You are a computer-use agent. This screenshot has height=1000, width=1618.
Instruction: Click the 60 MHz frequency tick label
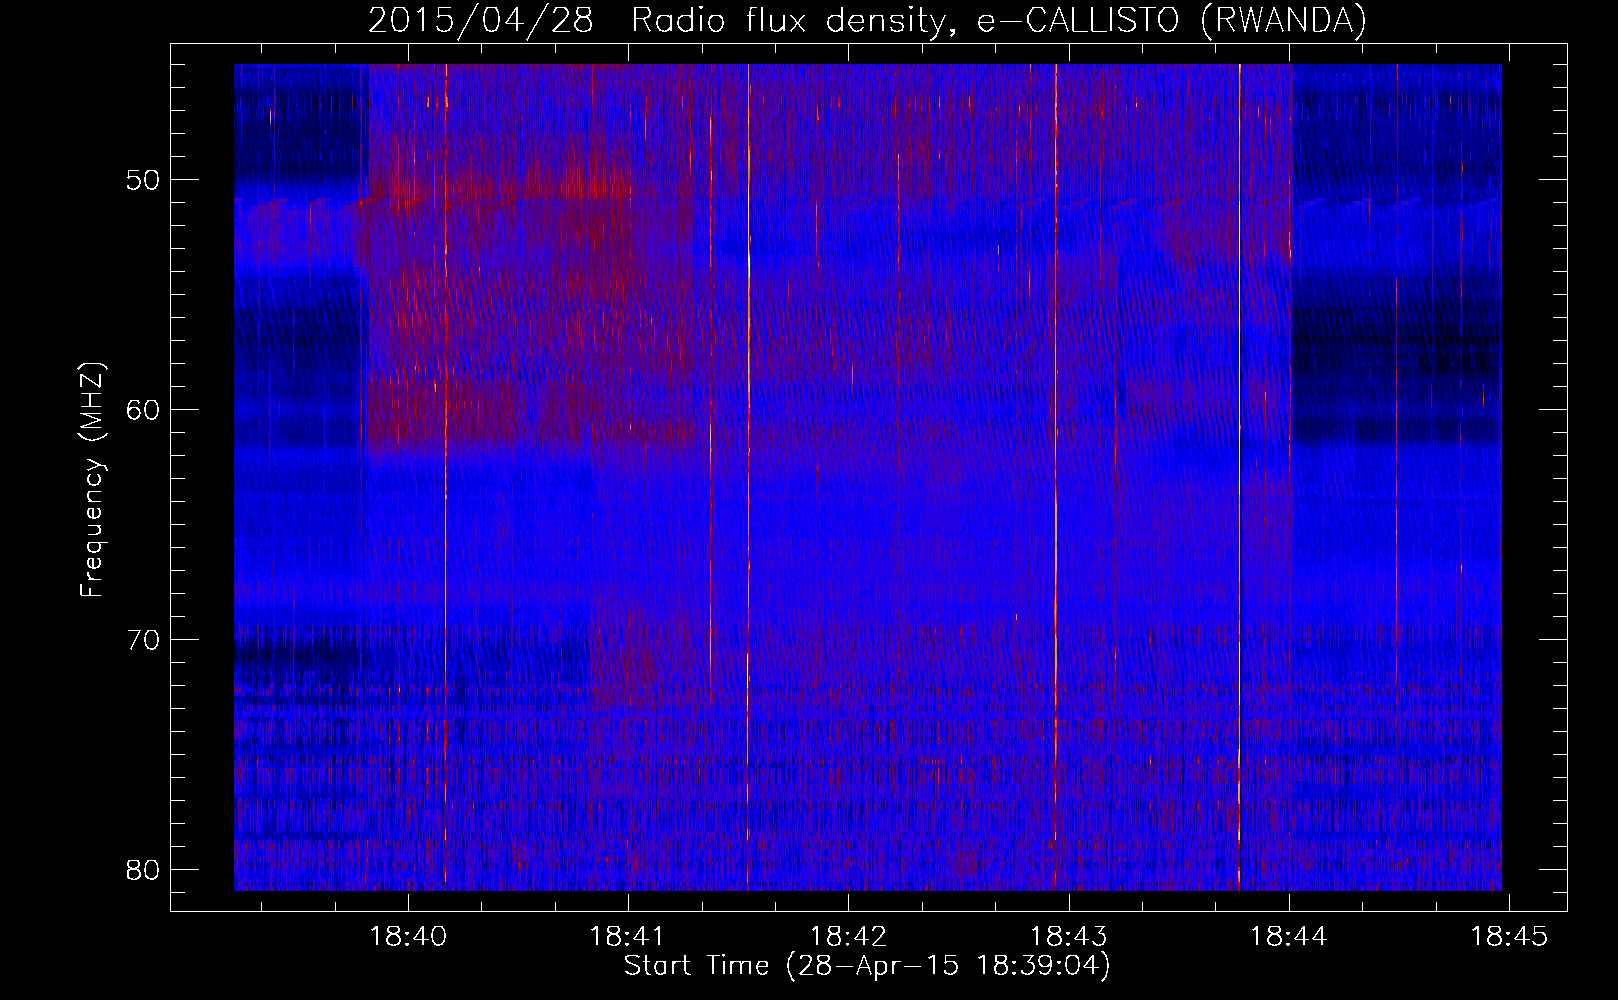145,410
